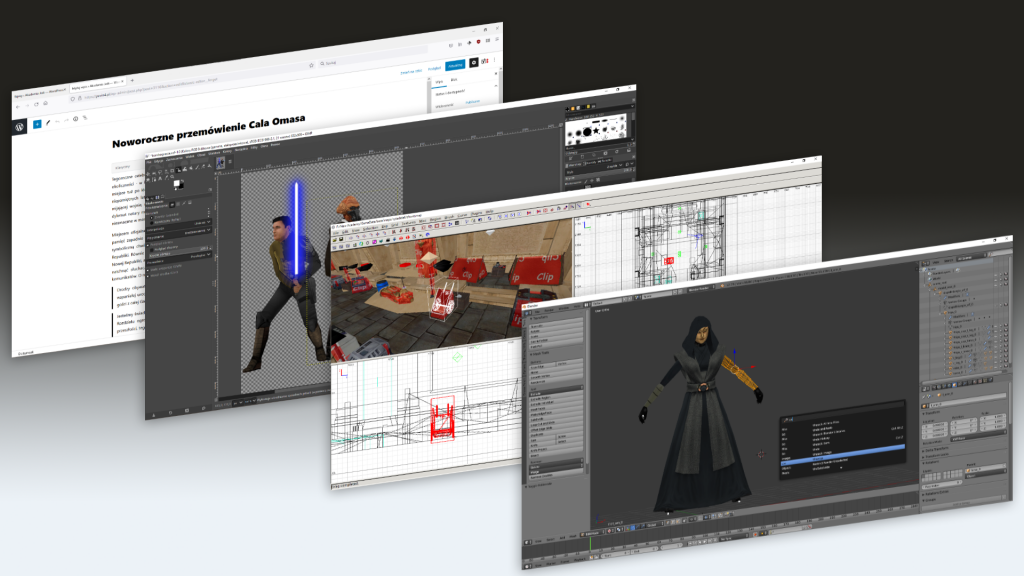Open the settings gear in WordPress editor
This screenshot has width=1024, height=576.
point(474,62)
